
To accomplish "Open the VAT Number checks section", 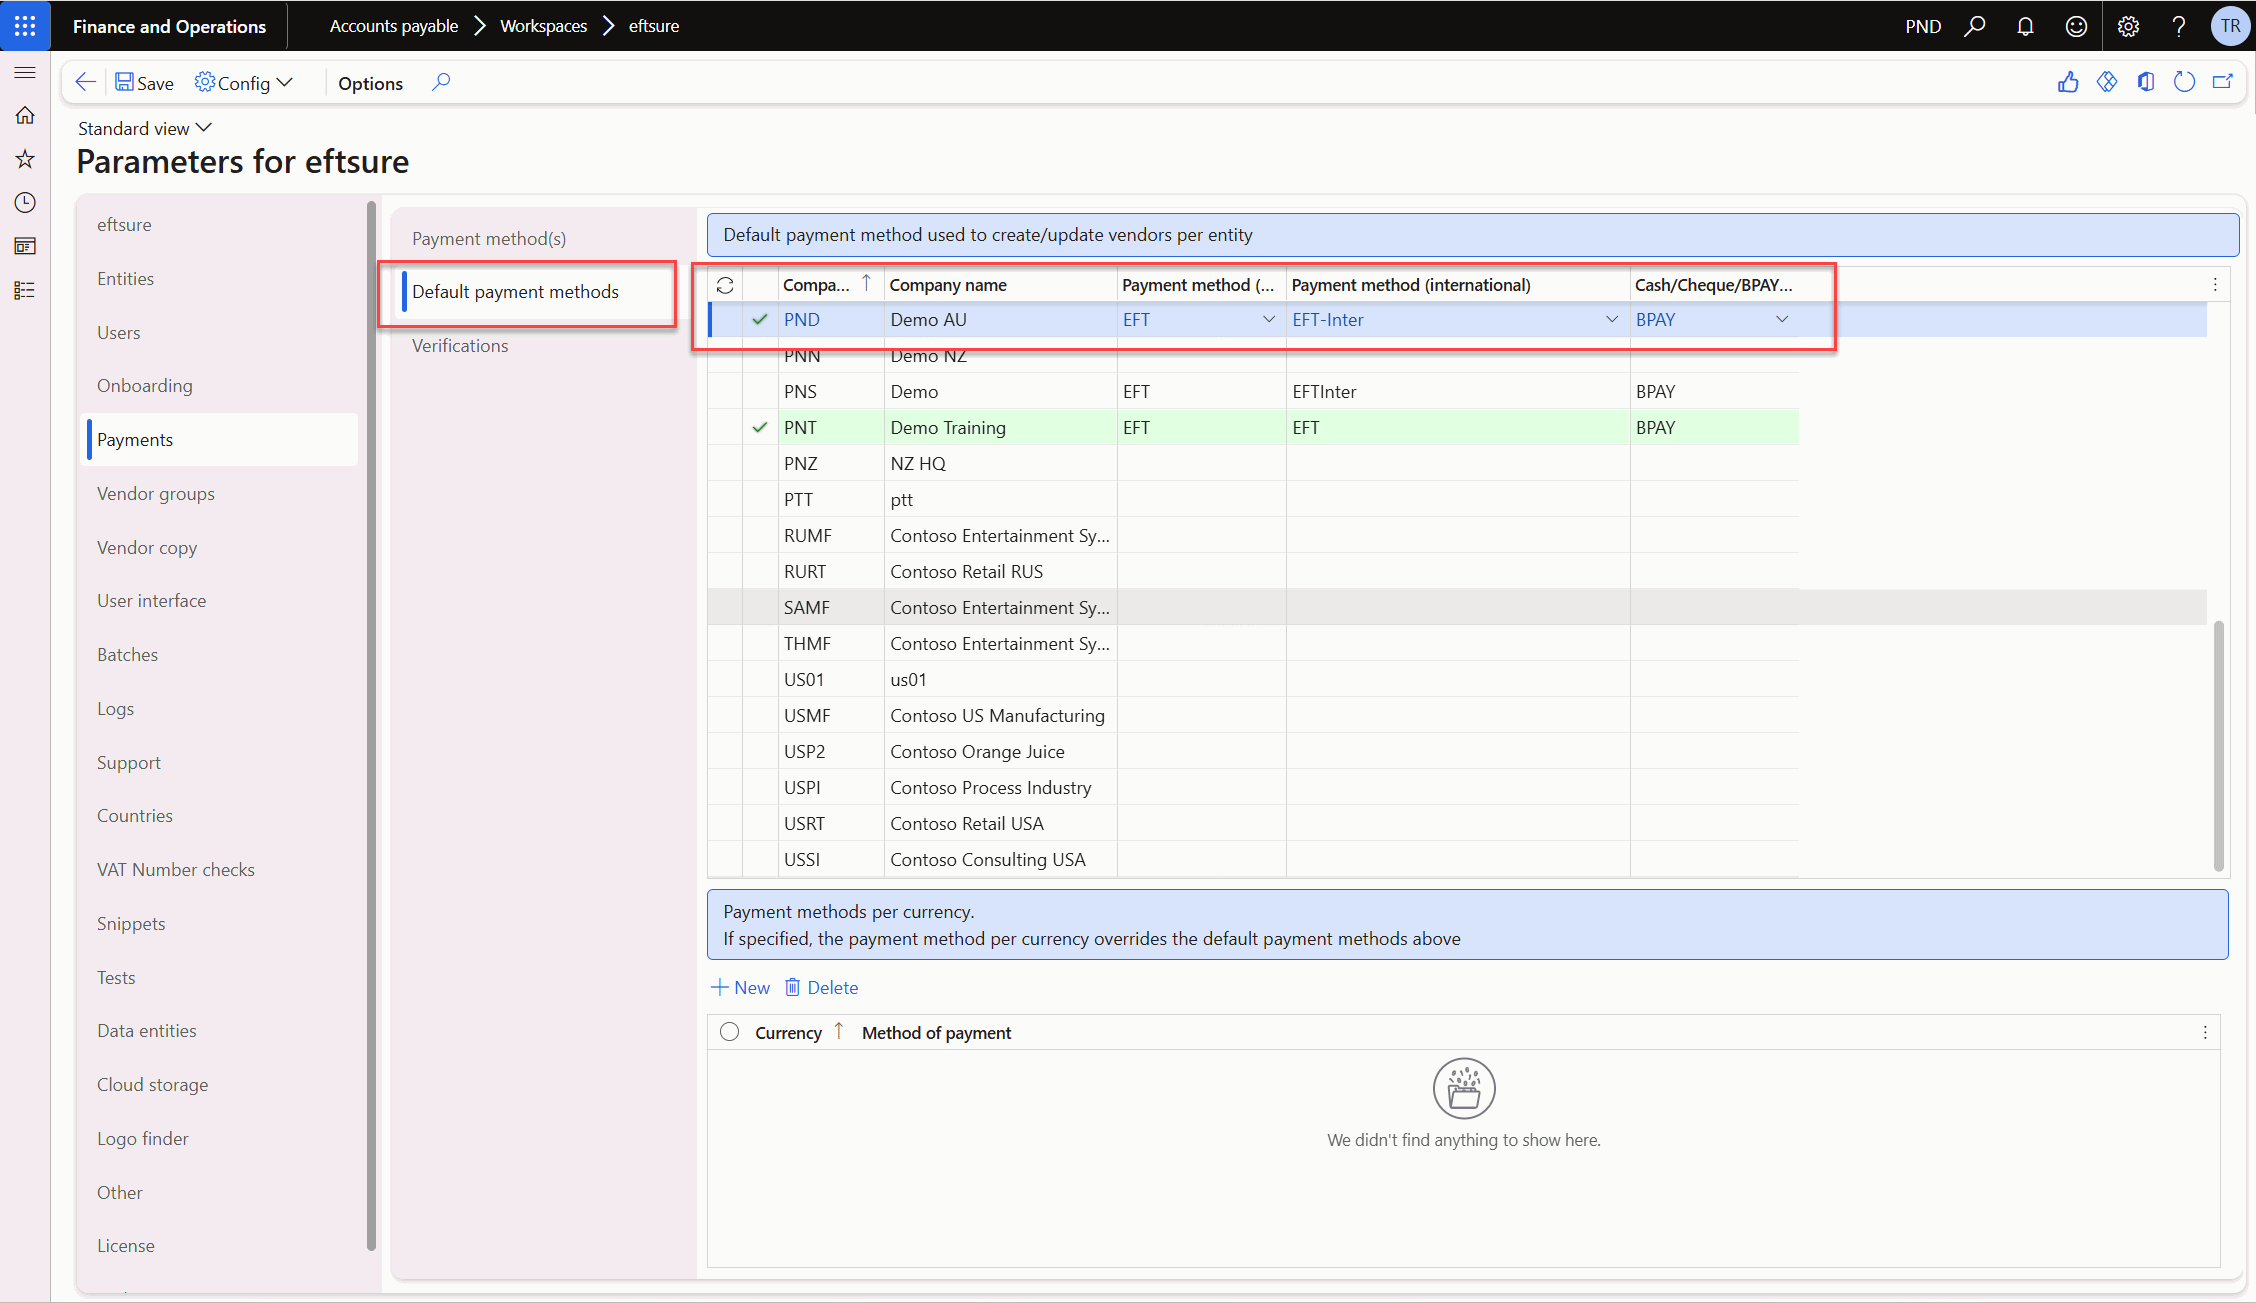I will tap(176, 870).
